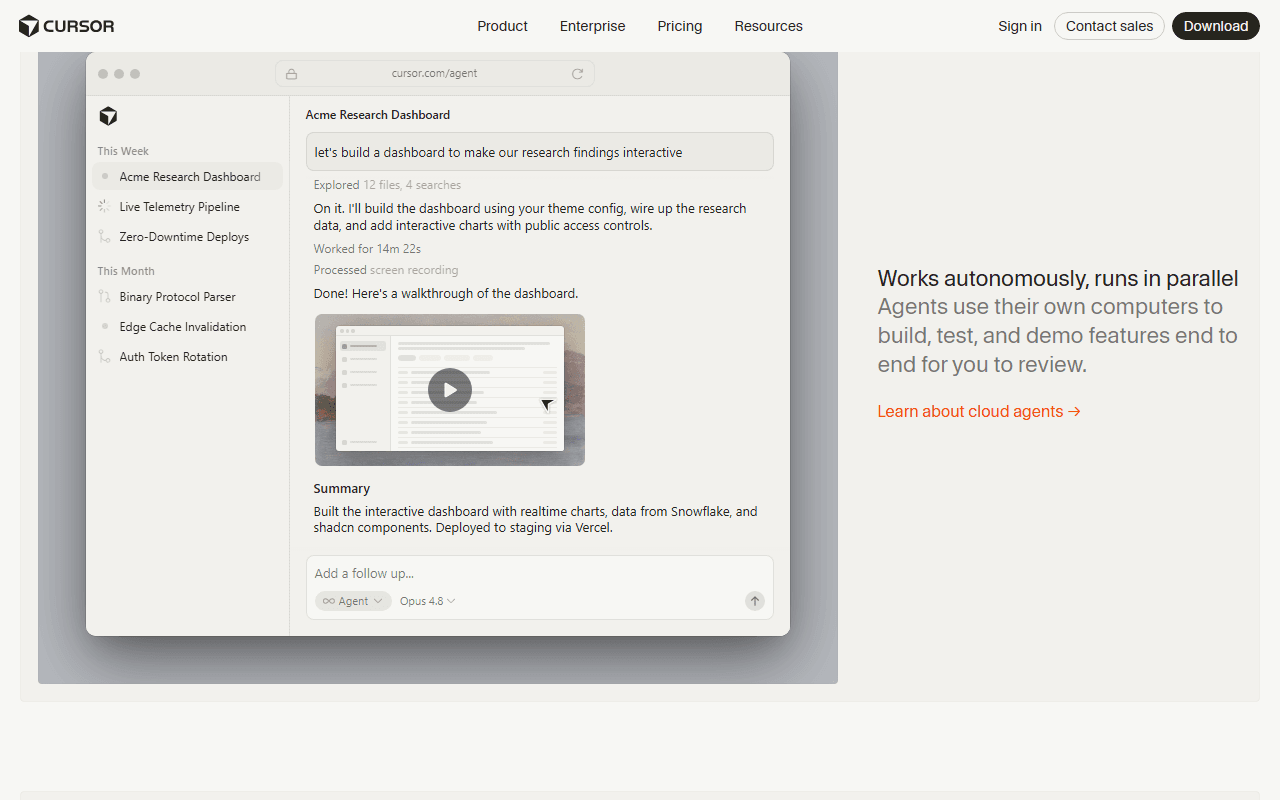Image resolution: width=1280 pixels, height=800 pixels.
Task: Click the Acme Research Dashboard chat title
Action: point(378,115)
